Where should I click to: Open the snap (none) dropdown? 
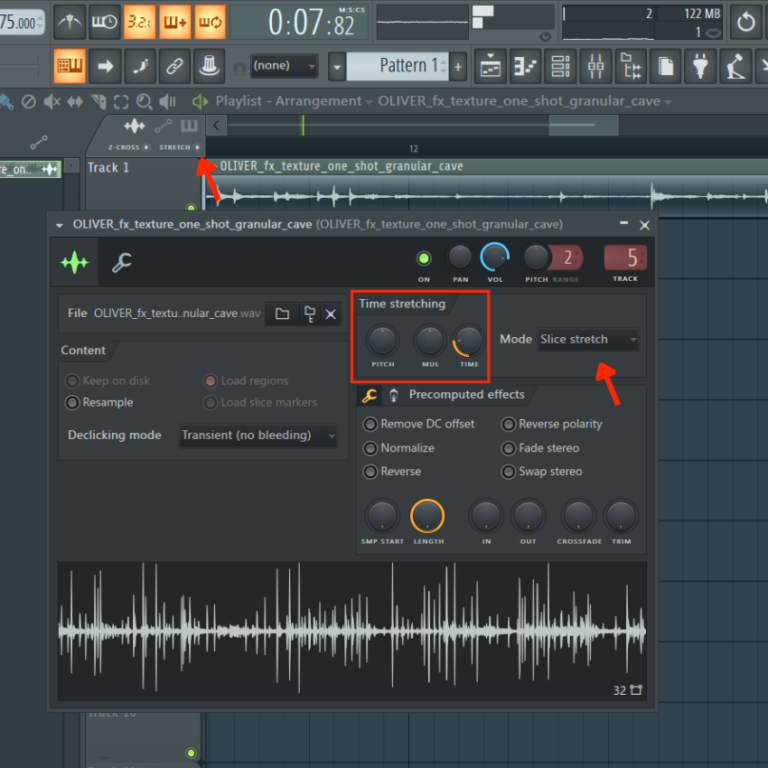click(284, 66)
